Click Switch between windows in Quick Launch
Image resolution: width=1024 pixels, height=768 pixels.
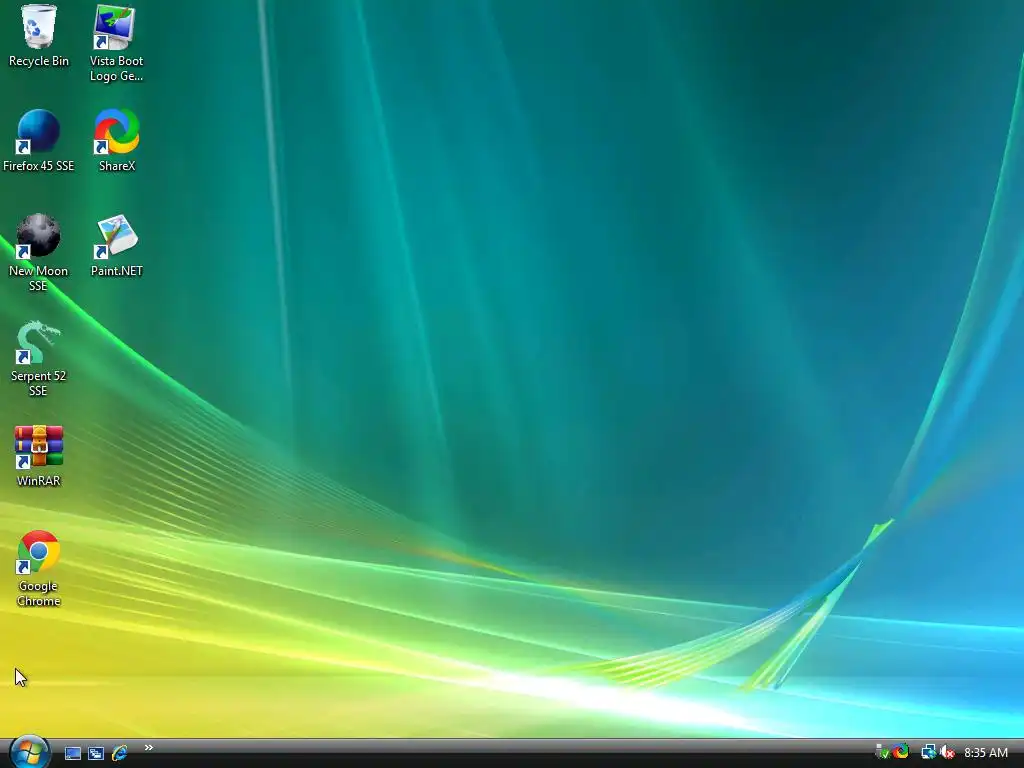(96, 753)
